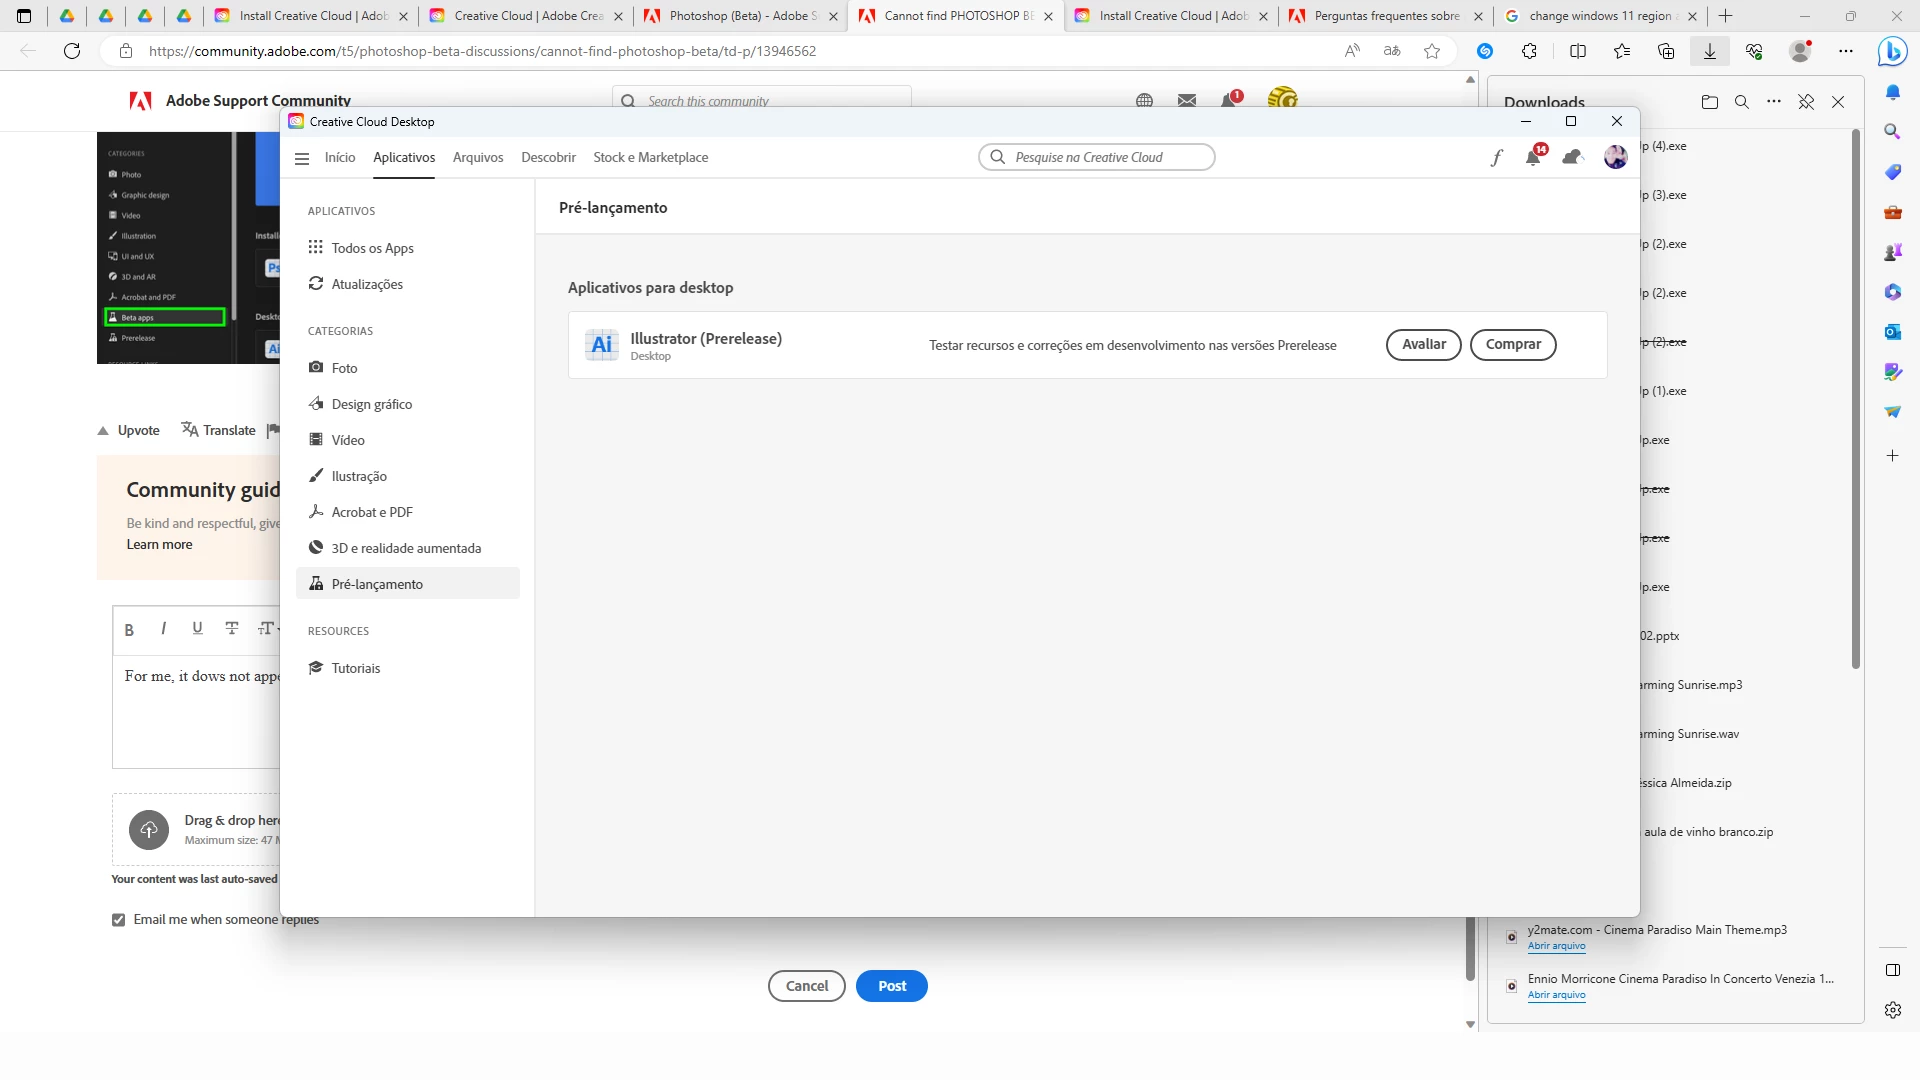Click the Avaliar button for Illustrator
Image resolution: width=1920 pixels, height=1080 pixels.
pyautogui.click(x=1423, y=344)
